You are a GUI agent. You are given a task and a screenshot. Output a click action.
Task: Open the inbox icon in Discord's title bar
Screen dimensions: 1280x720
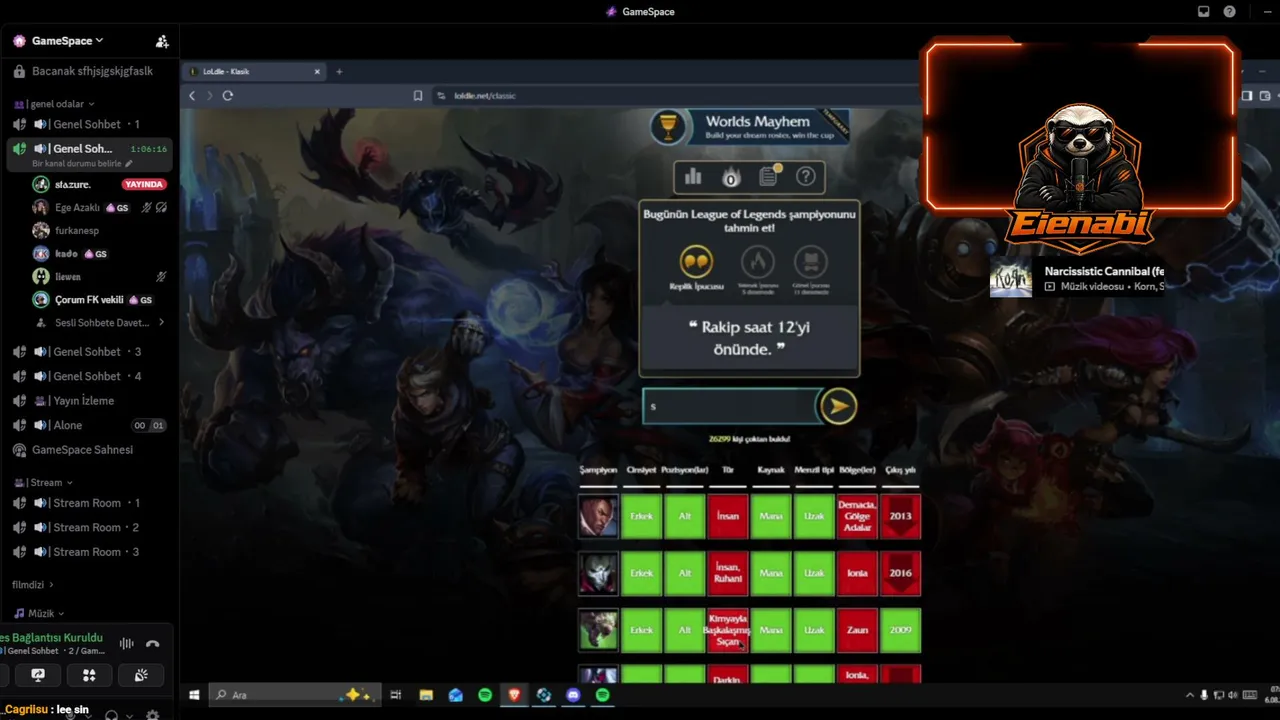point(1204,12)
